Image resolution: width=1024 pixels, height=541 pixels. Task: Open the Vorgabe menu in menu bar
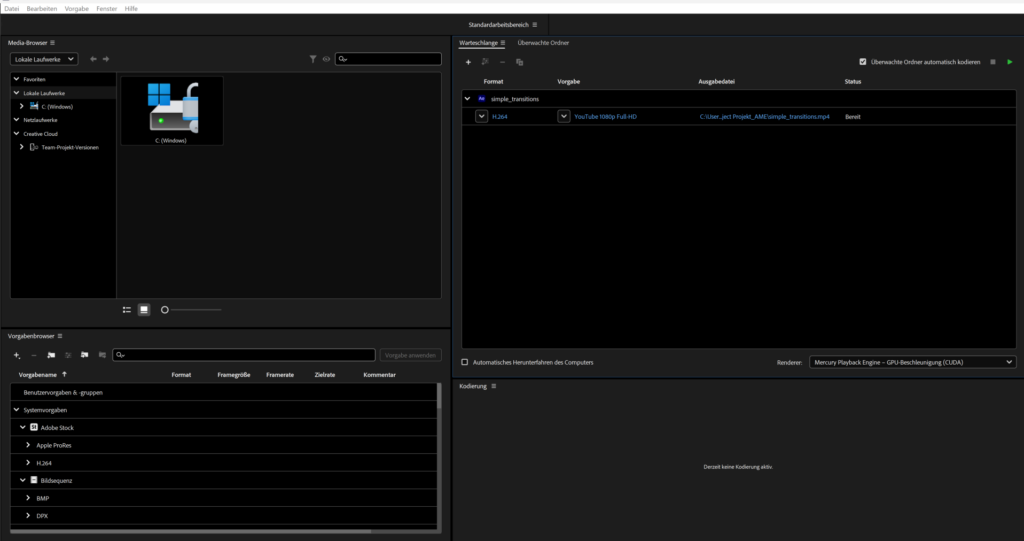[x=76, y=8]
